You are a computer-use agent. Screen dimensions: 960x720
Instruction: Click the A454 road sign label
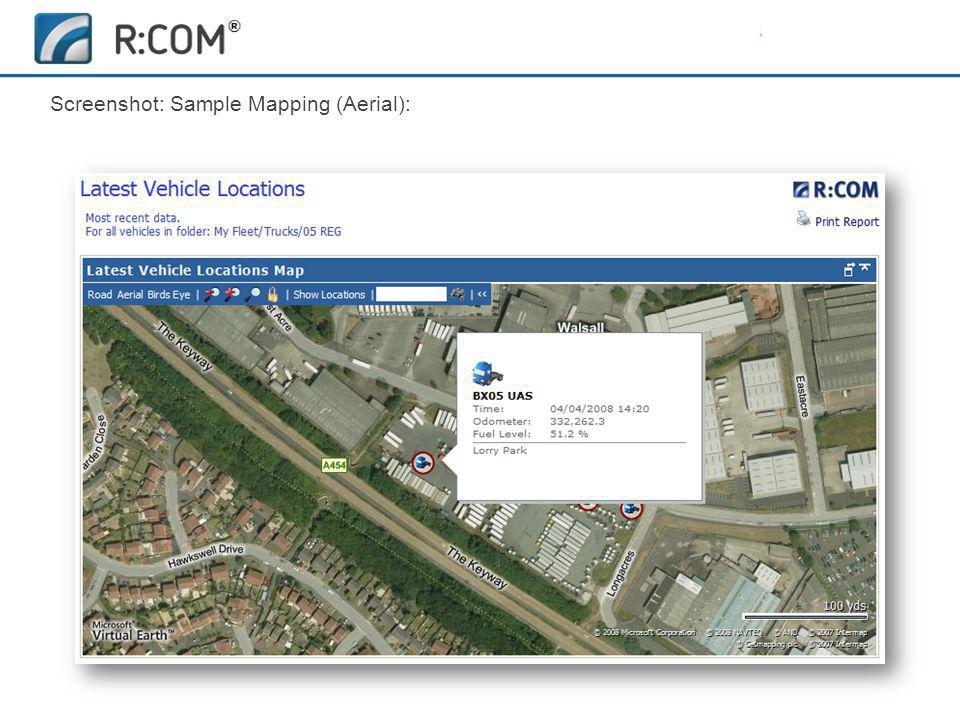[x=334, y=465]
